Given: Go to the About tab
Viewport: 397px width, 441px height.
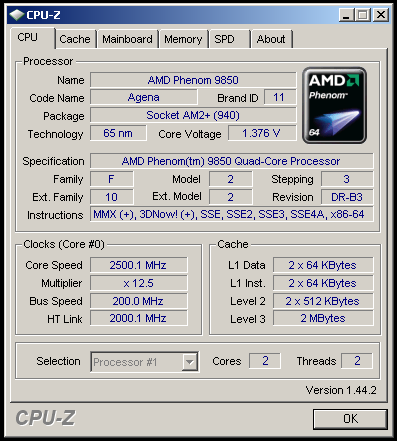Looking at the screenshot, I should pyautogui.click(x=271, y=39).
